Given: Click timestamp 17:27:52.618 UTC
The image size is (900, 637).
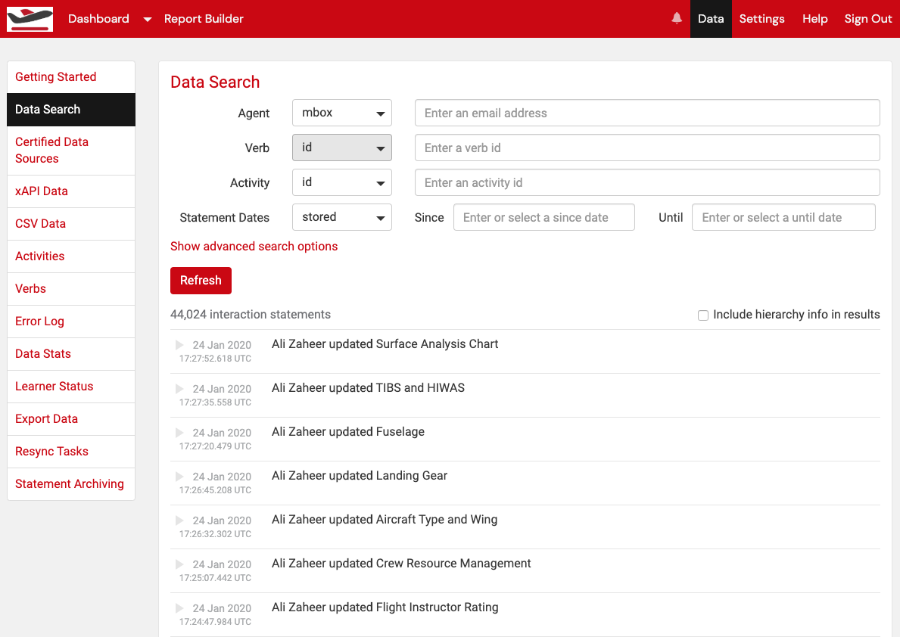Looking at the screenshot, I should point(215,359).
